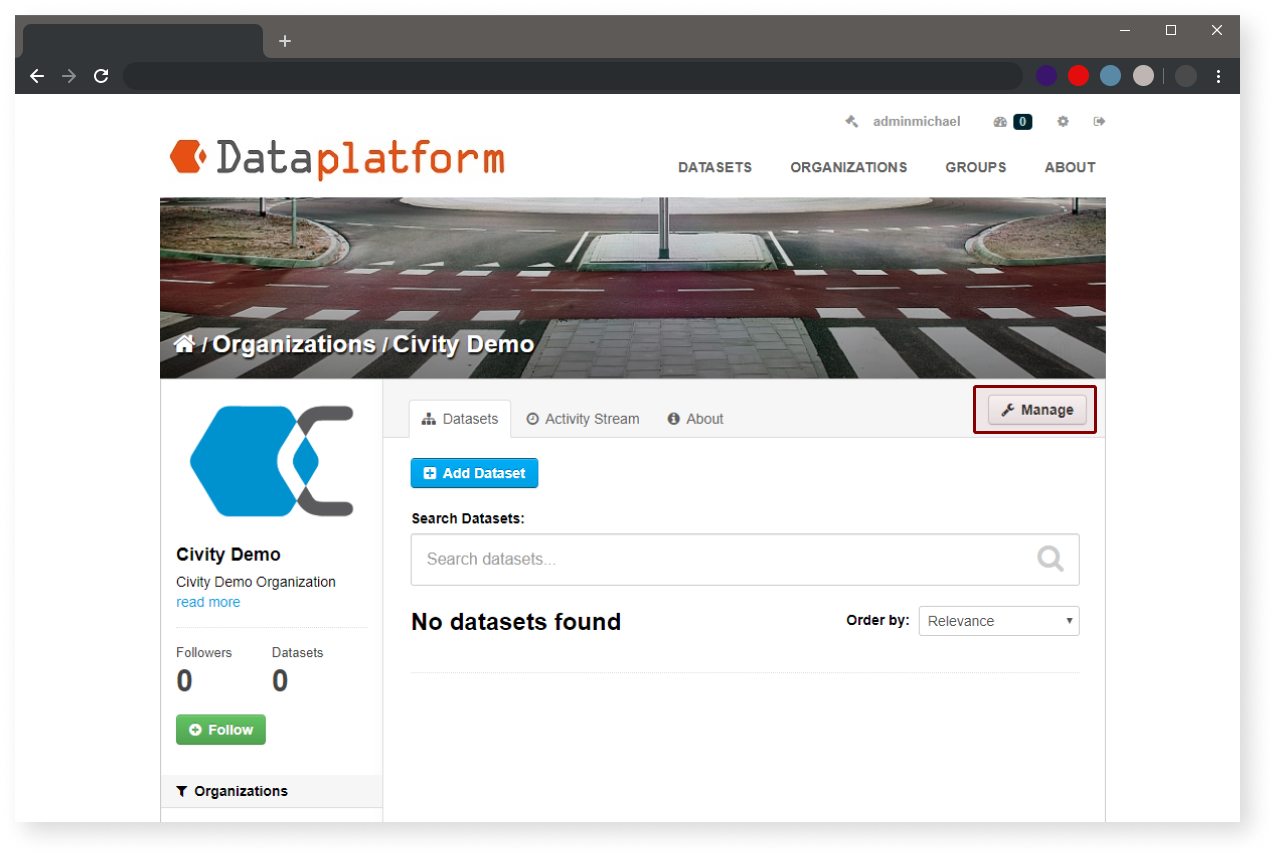Screen dimensions: 1275x857
Task: Open the browser profile avatar
Action: point(1186,76)
